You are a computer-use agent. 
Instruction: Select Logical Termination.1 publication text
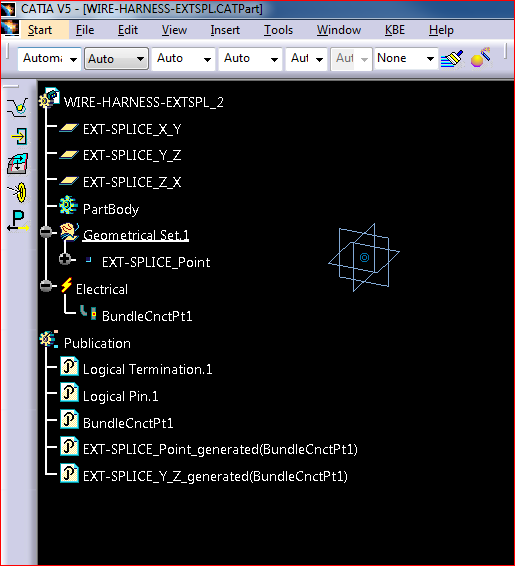click(148, 370)
